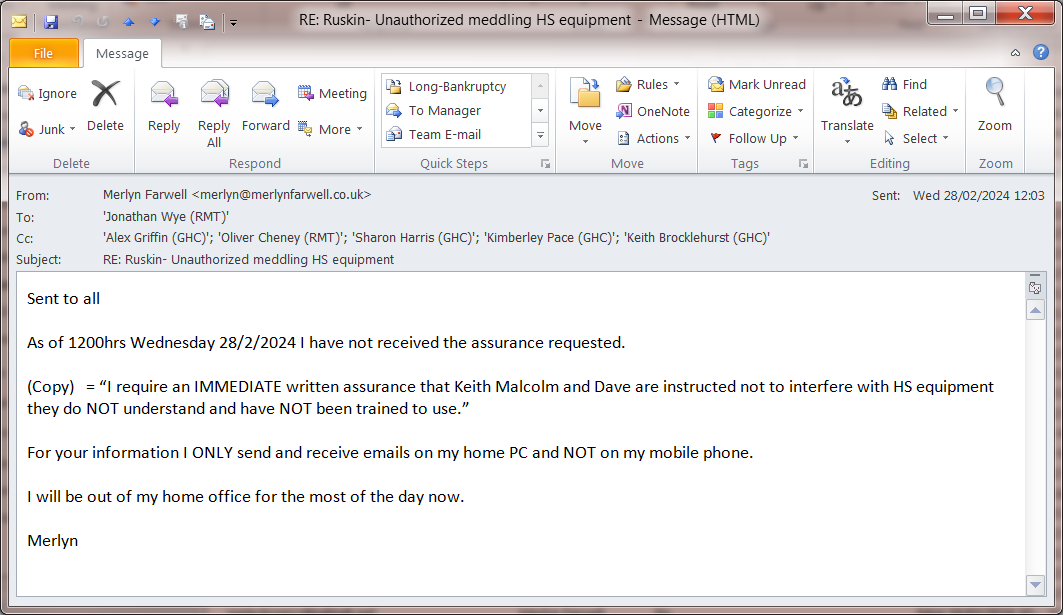This screenshot has width=1063, height=615.
Task: Click scroll down arrow in message body
Action: pos(1035,585)
